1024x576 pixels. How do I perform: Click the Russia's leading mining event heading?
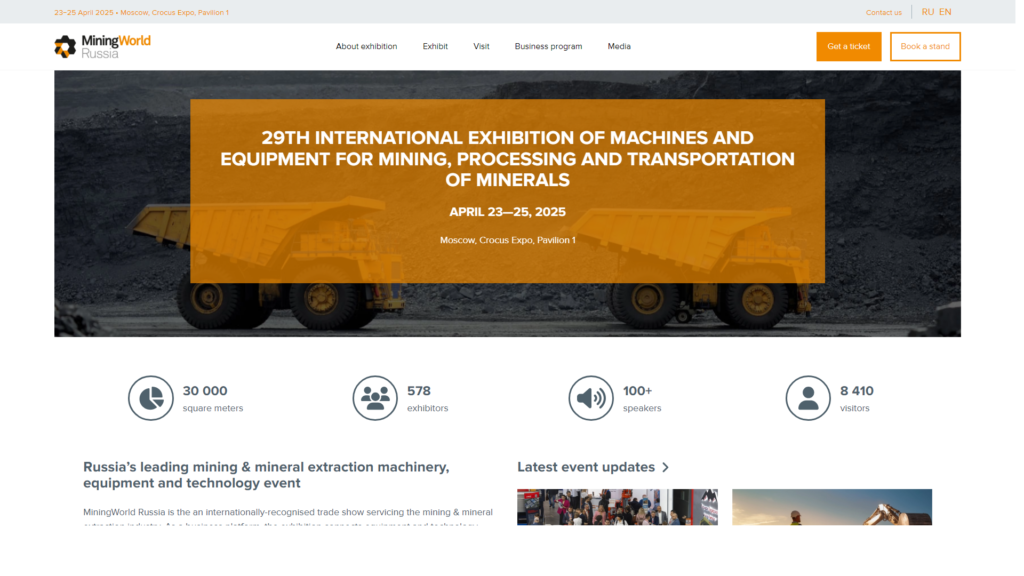coord(266,475)
